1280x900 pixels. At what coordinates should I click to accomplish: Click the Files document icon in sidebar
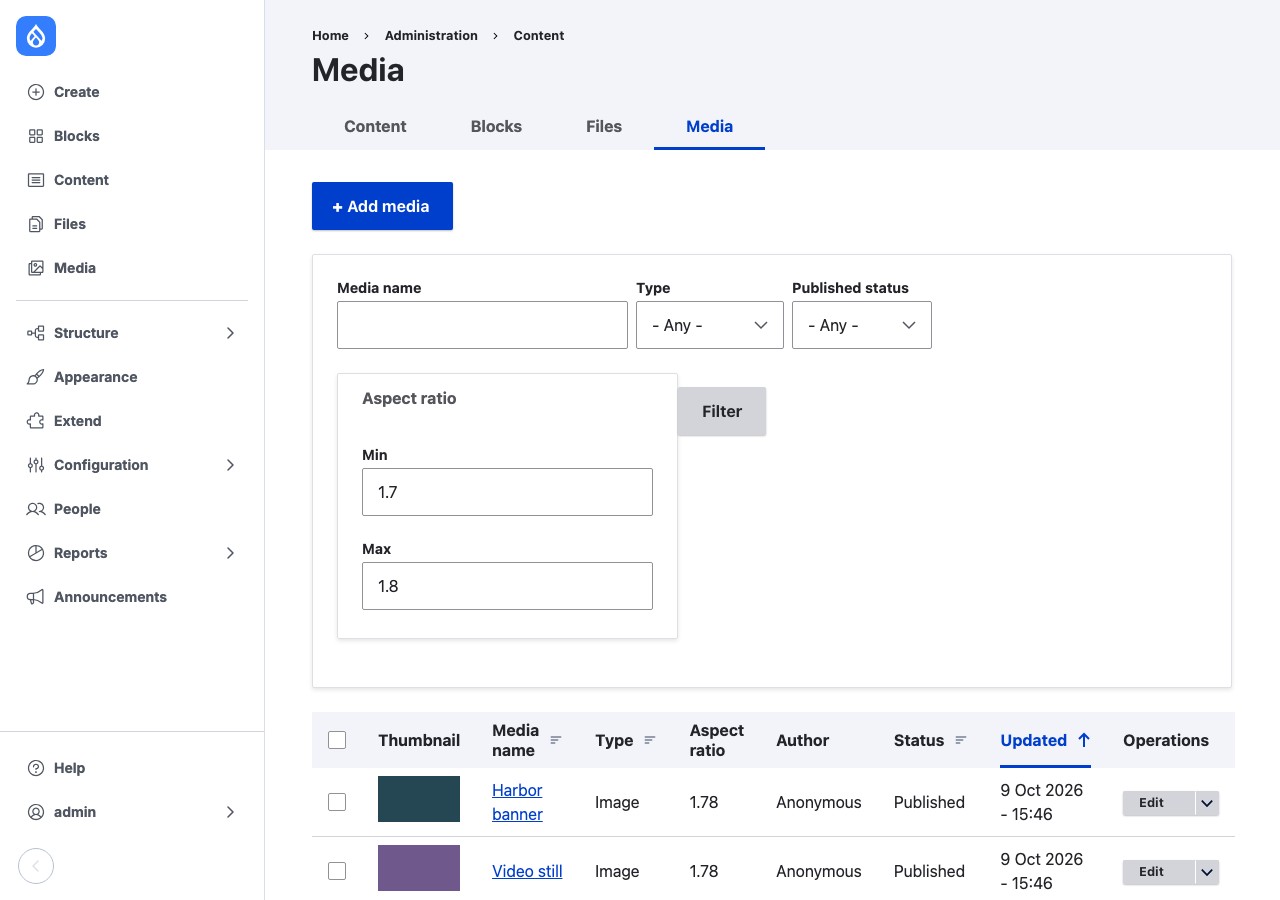coord(36,224)
